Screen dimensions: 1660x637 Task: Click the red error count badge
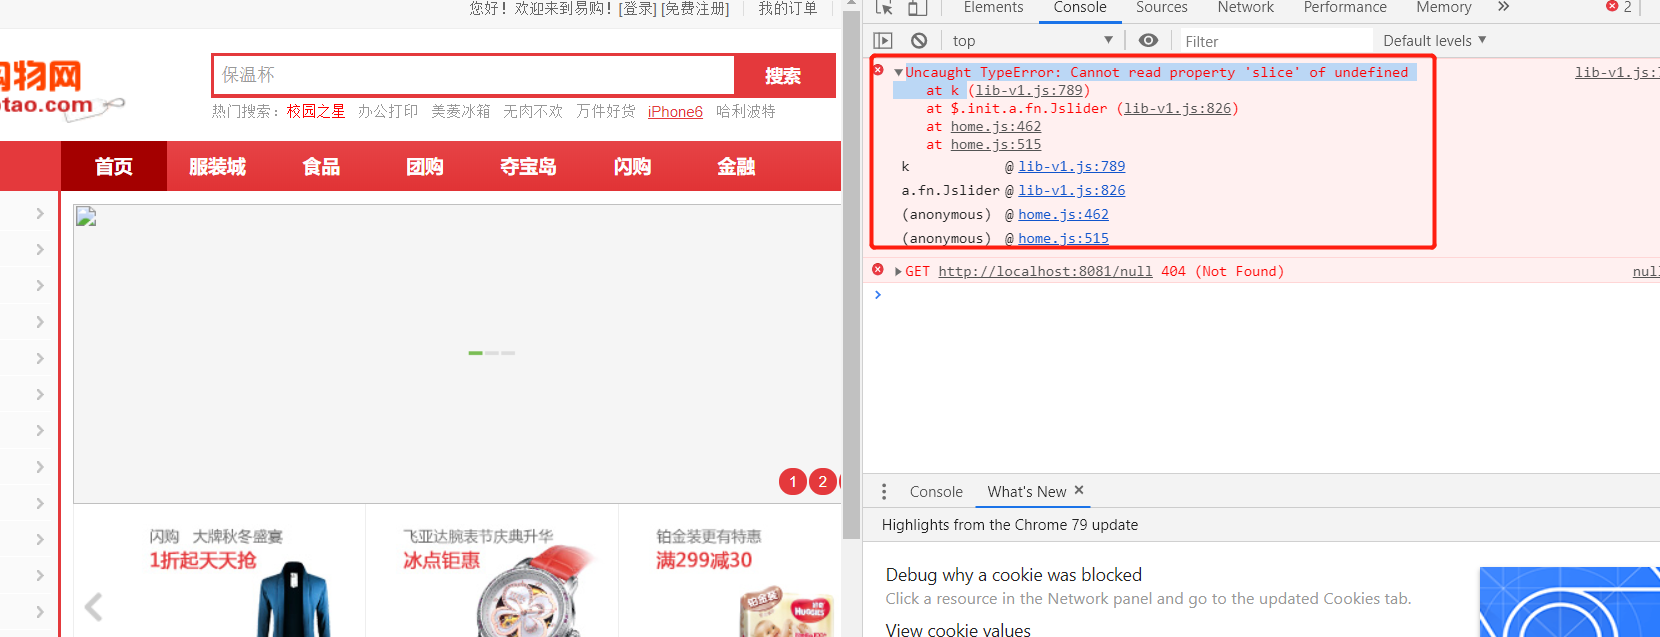(1619, 7)
